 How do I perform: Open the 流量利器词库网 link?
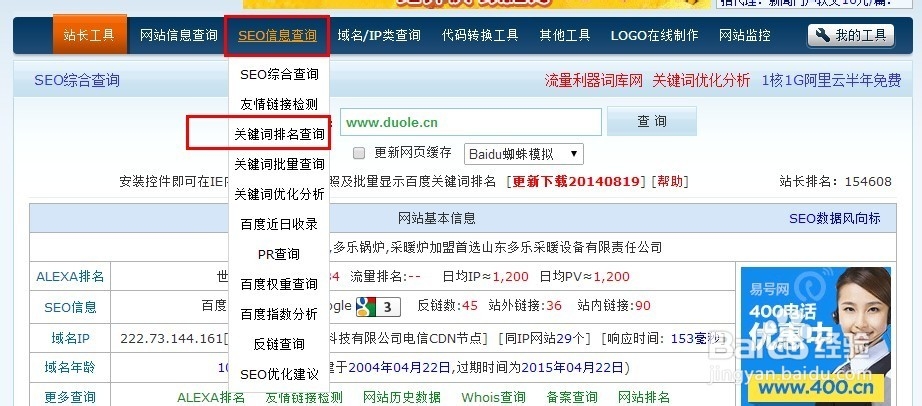point(593,81)
